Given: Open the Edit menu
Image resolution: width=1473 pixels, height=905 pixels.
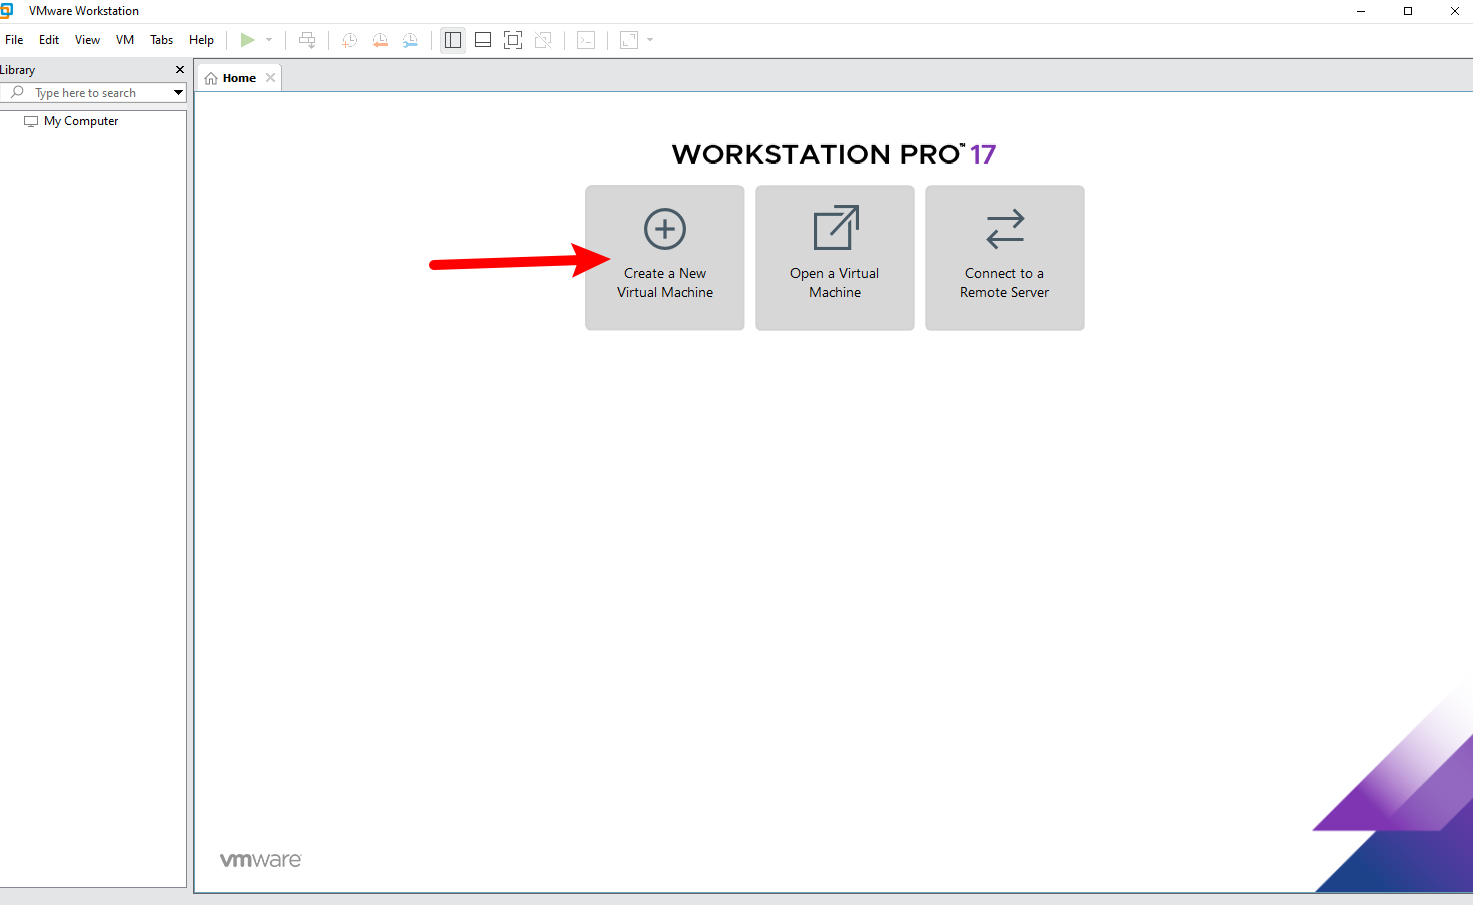Looking at the screenshot, I should [49, 40].
